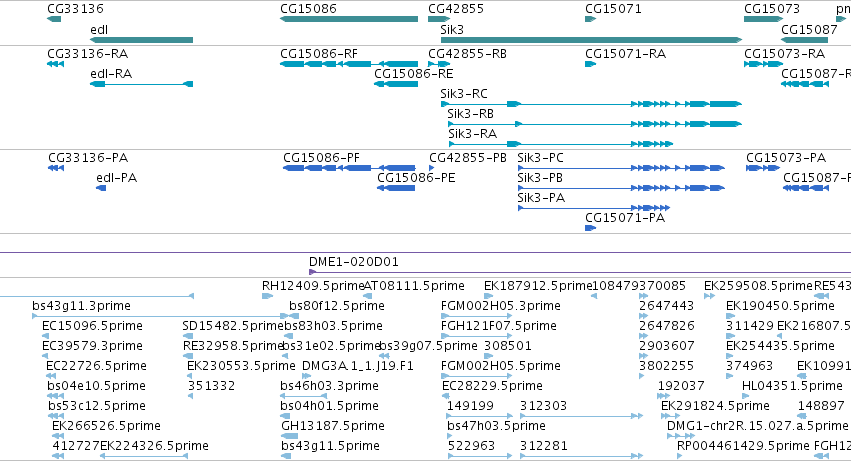Image resolution: width=851 pixels, height=461 pixels.
Task: Click the EK190450.5prime EST label
Action: 780,306
